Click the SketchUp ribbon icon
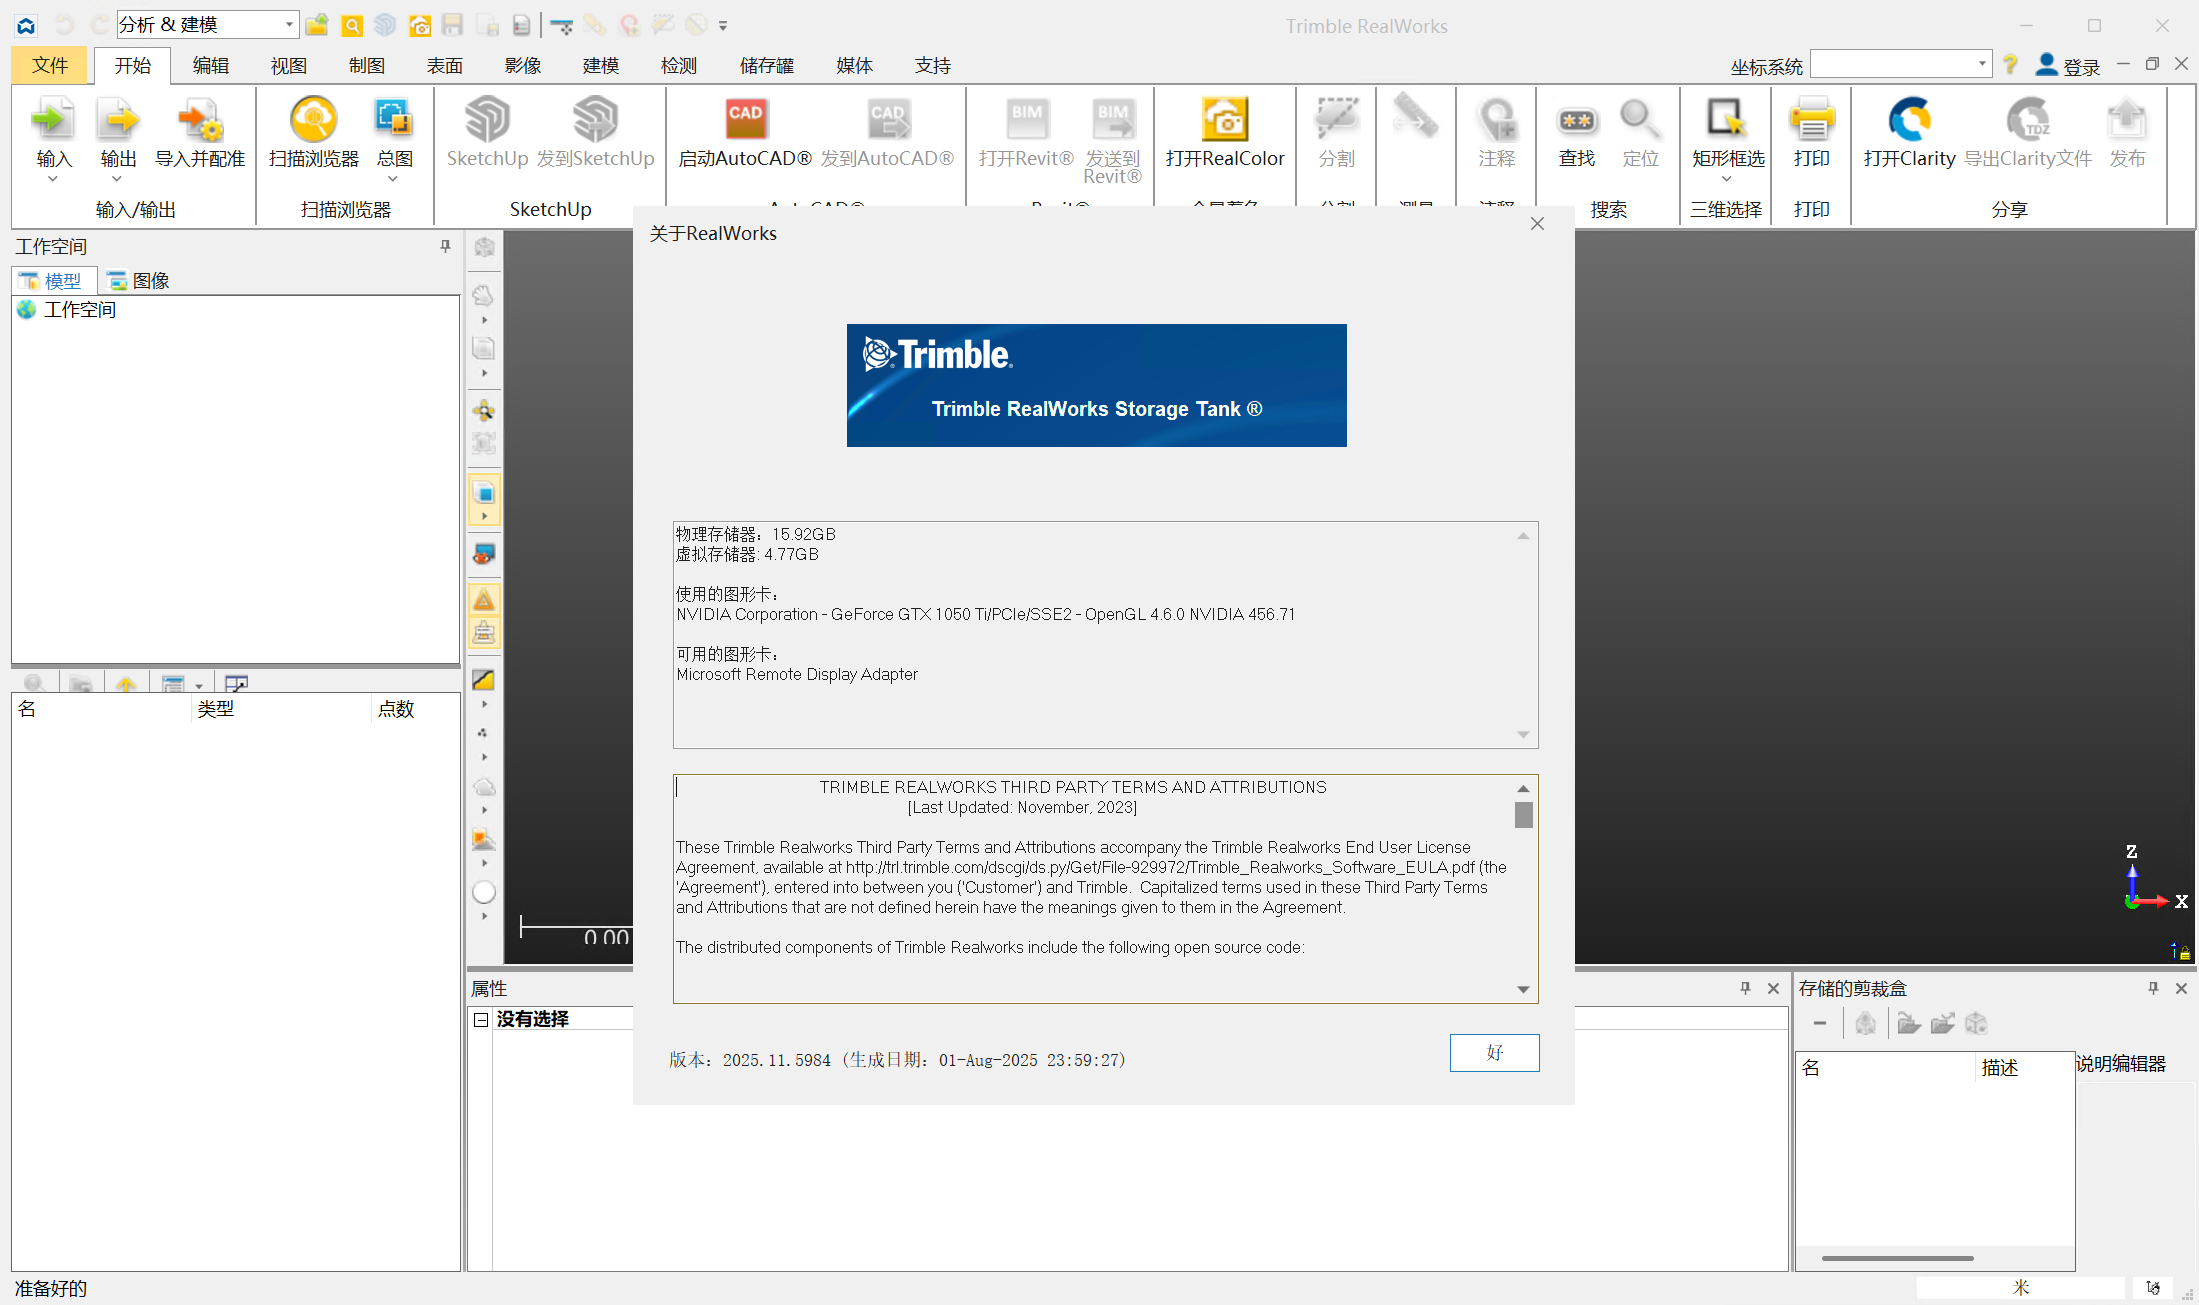 pyautogui.click(x=487, y=121)
